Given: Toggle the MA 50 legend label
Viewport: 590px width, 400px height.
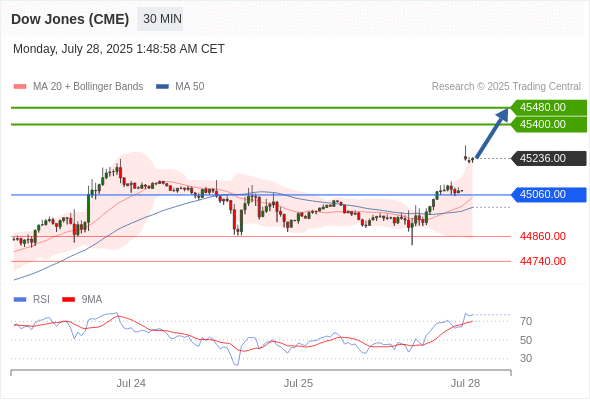Looking at the screenshot, I should [x=190, y=87].
